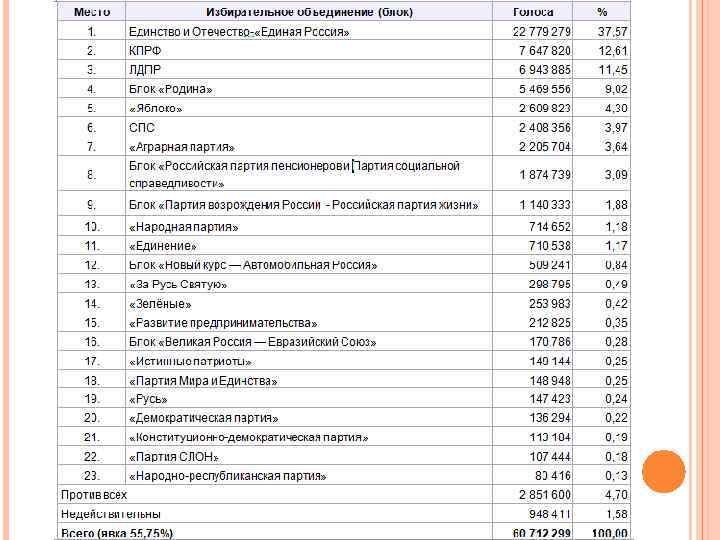720x540 pixels.
Task: Select the votes value '22 779 279'
Action: click(542, 32)
